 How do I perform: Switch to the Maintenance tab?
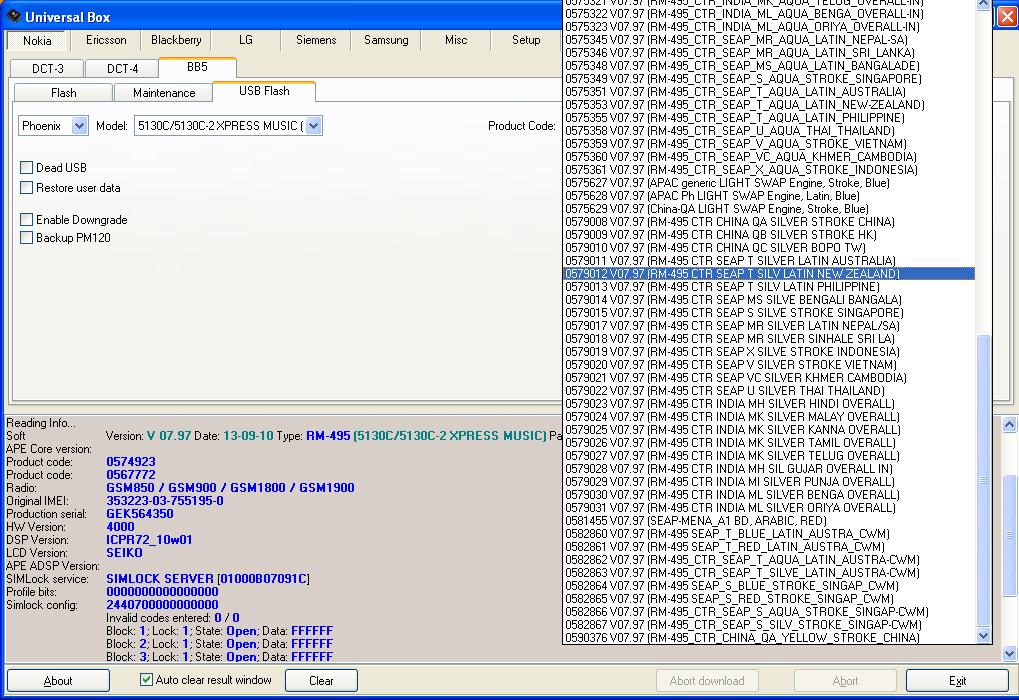coord(164,92)
